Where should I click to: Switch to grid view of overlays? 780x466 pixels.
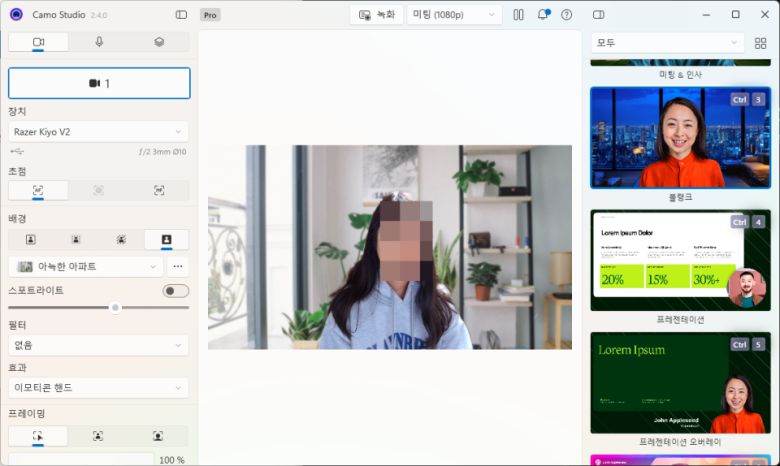click(761, 43)
